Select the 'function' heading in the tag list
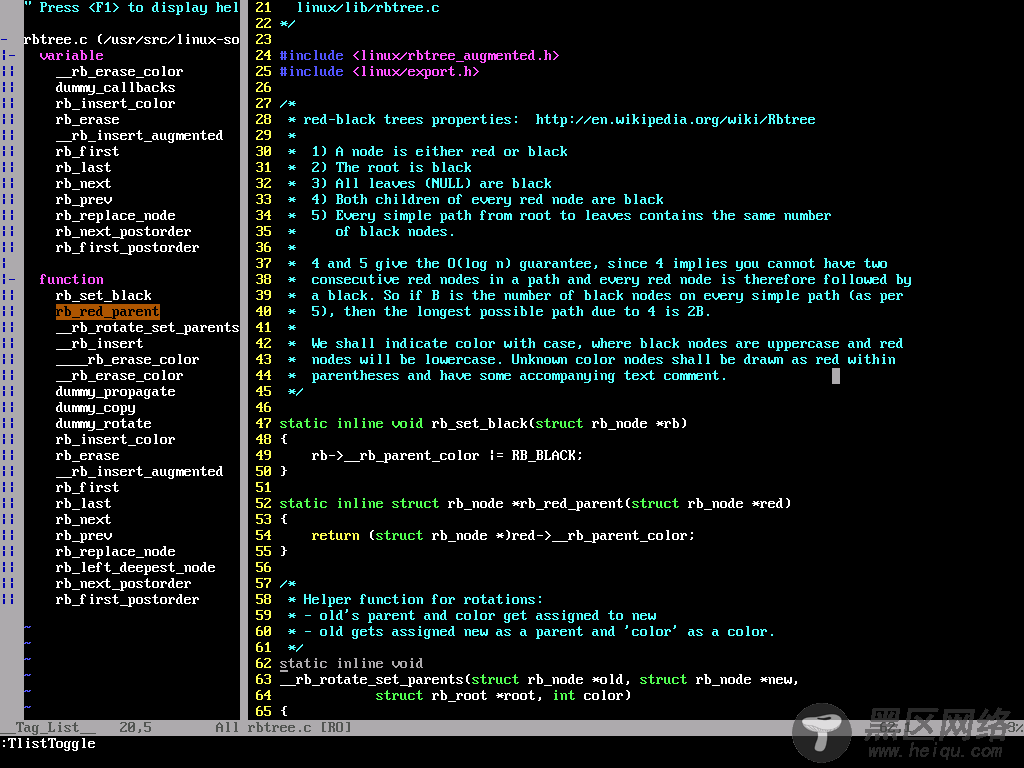Viewport: 1024px width, 768px height. click(x=71, y=280)
